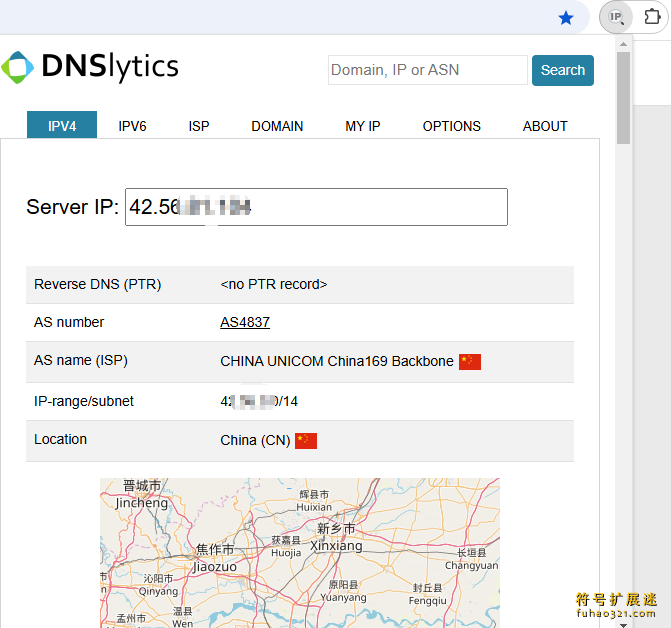Open the DOMAIN tab
Viewport: 671px width, 628px height.
pos(277,126)
